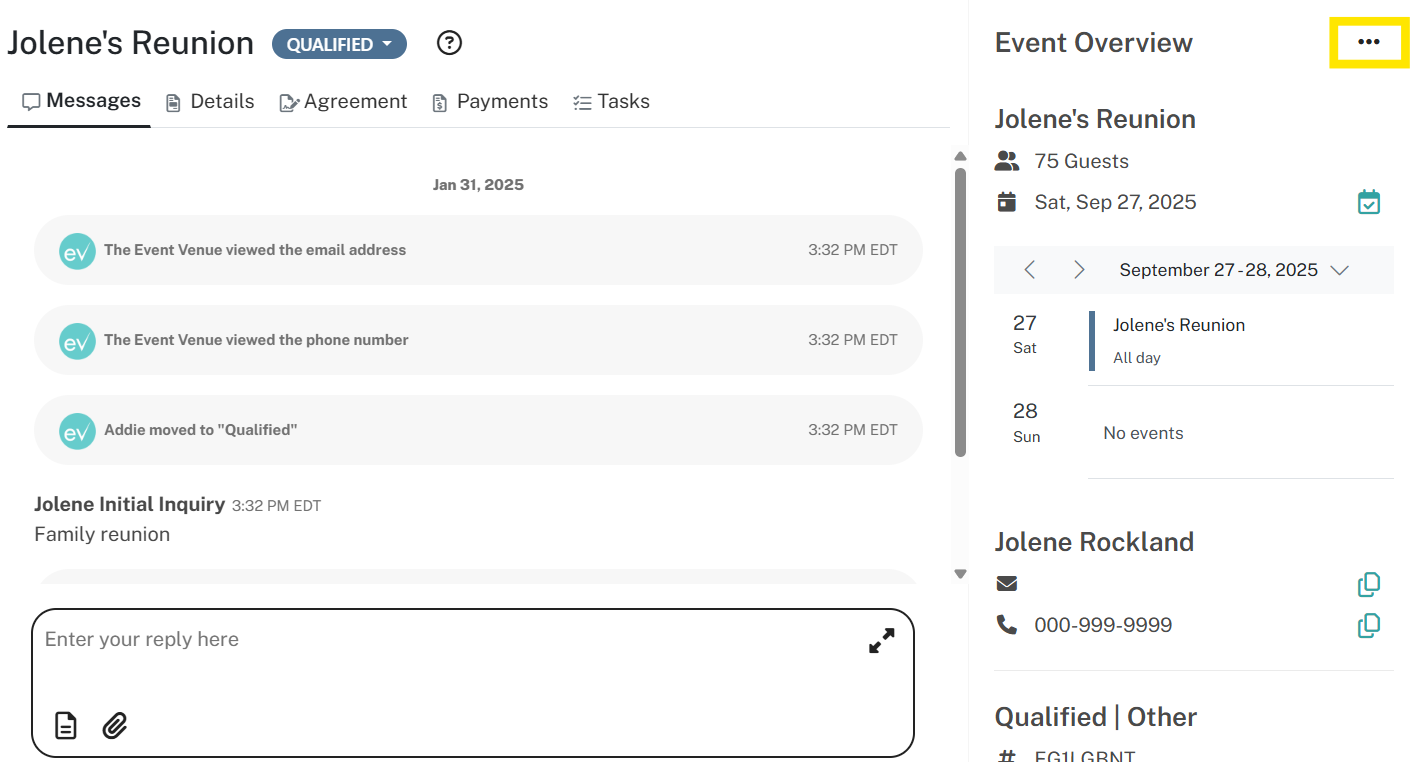The image size is (1411, 762).
Task: Click the 'Jolene's Reunion' page title
Action: click(130, 43)
